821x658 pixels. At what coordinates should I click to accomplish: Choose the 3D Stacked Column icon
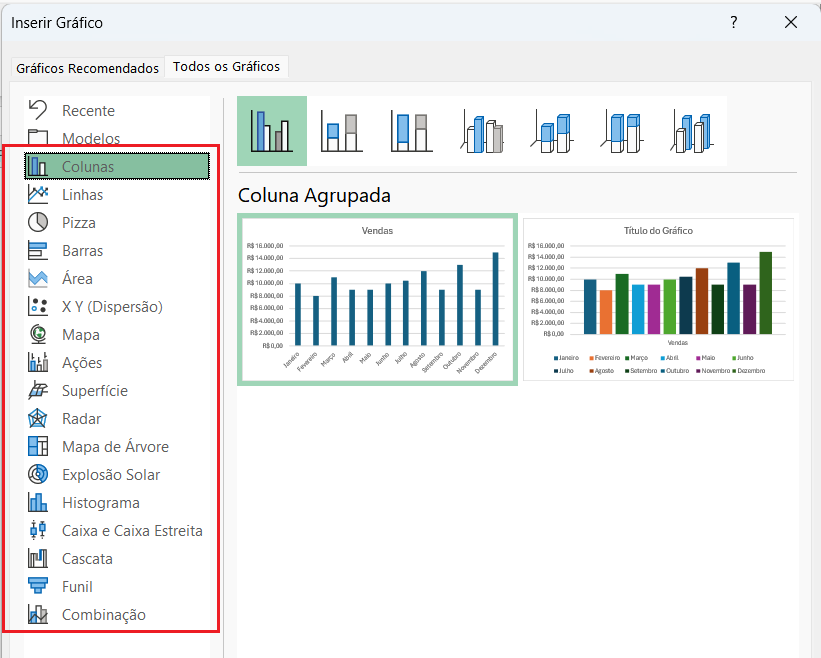coord(553,131)
